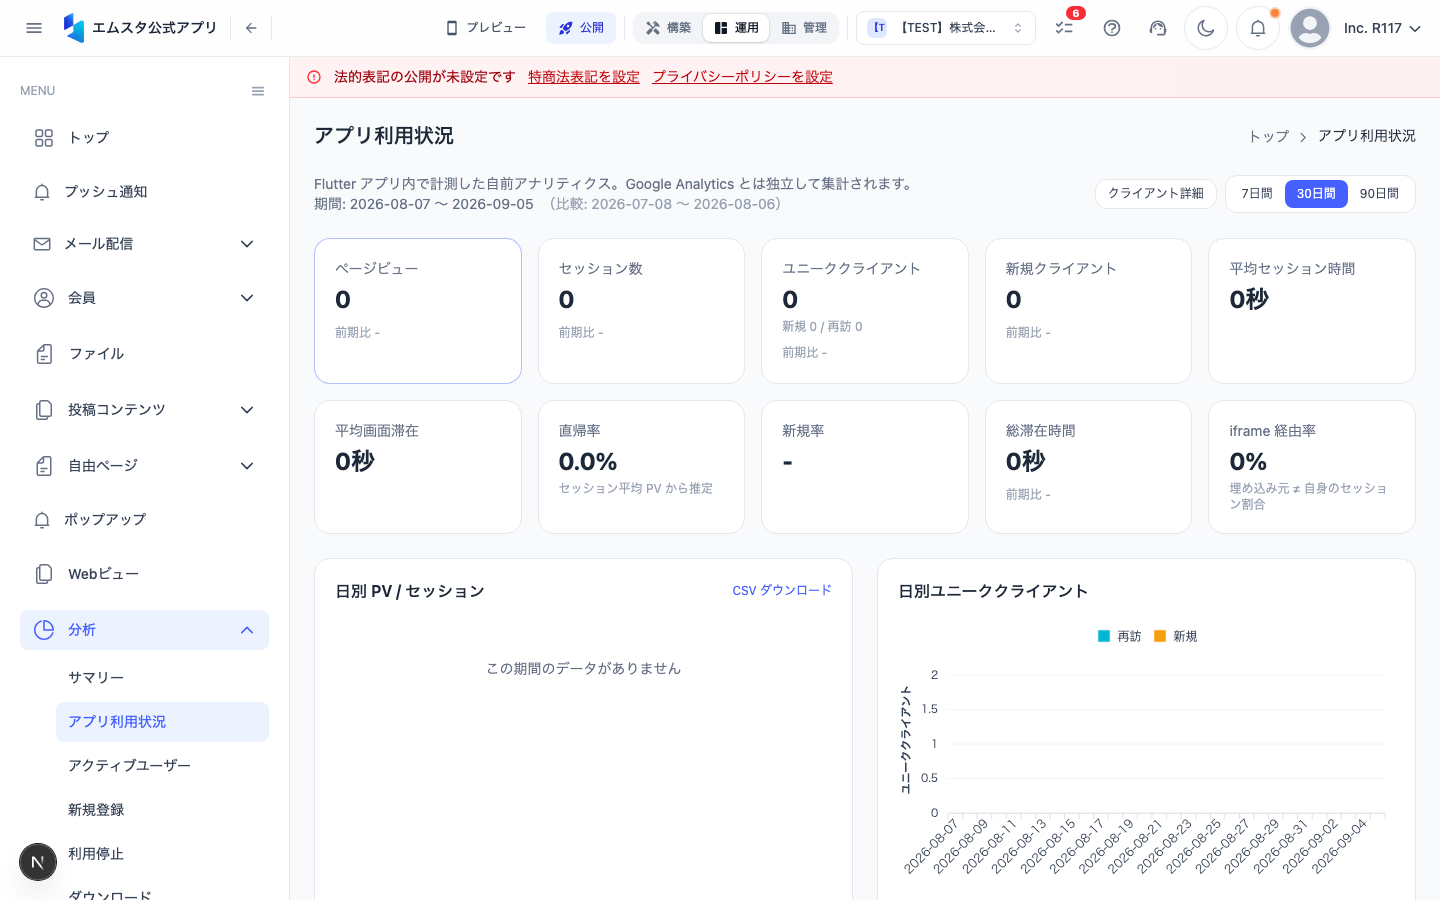This screenshot has height=900, width=1440.
Task: Click the トップ grid icon in sidebar
Action: pyautogui.click(x=44, y=138)
